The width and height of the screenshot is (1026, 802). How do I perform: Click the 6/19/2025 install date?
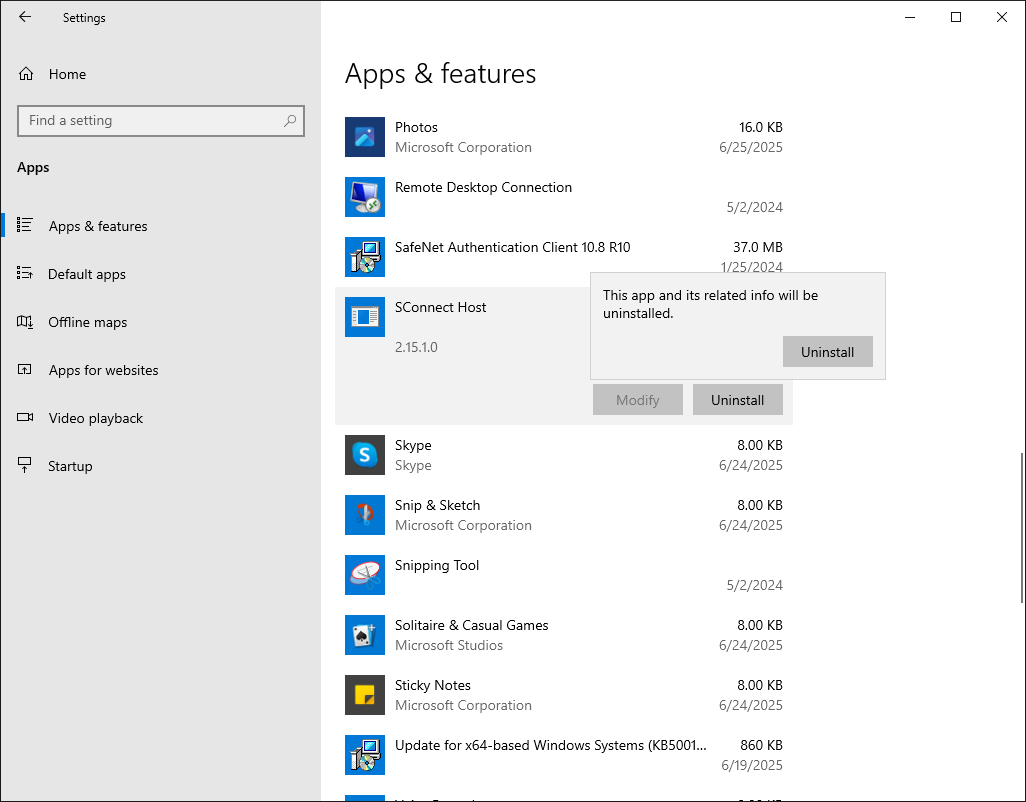coord(752,765)
